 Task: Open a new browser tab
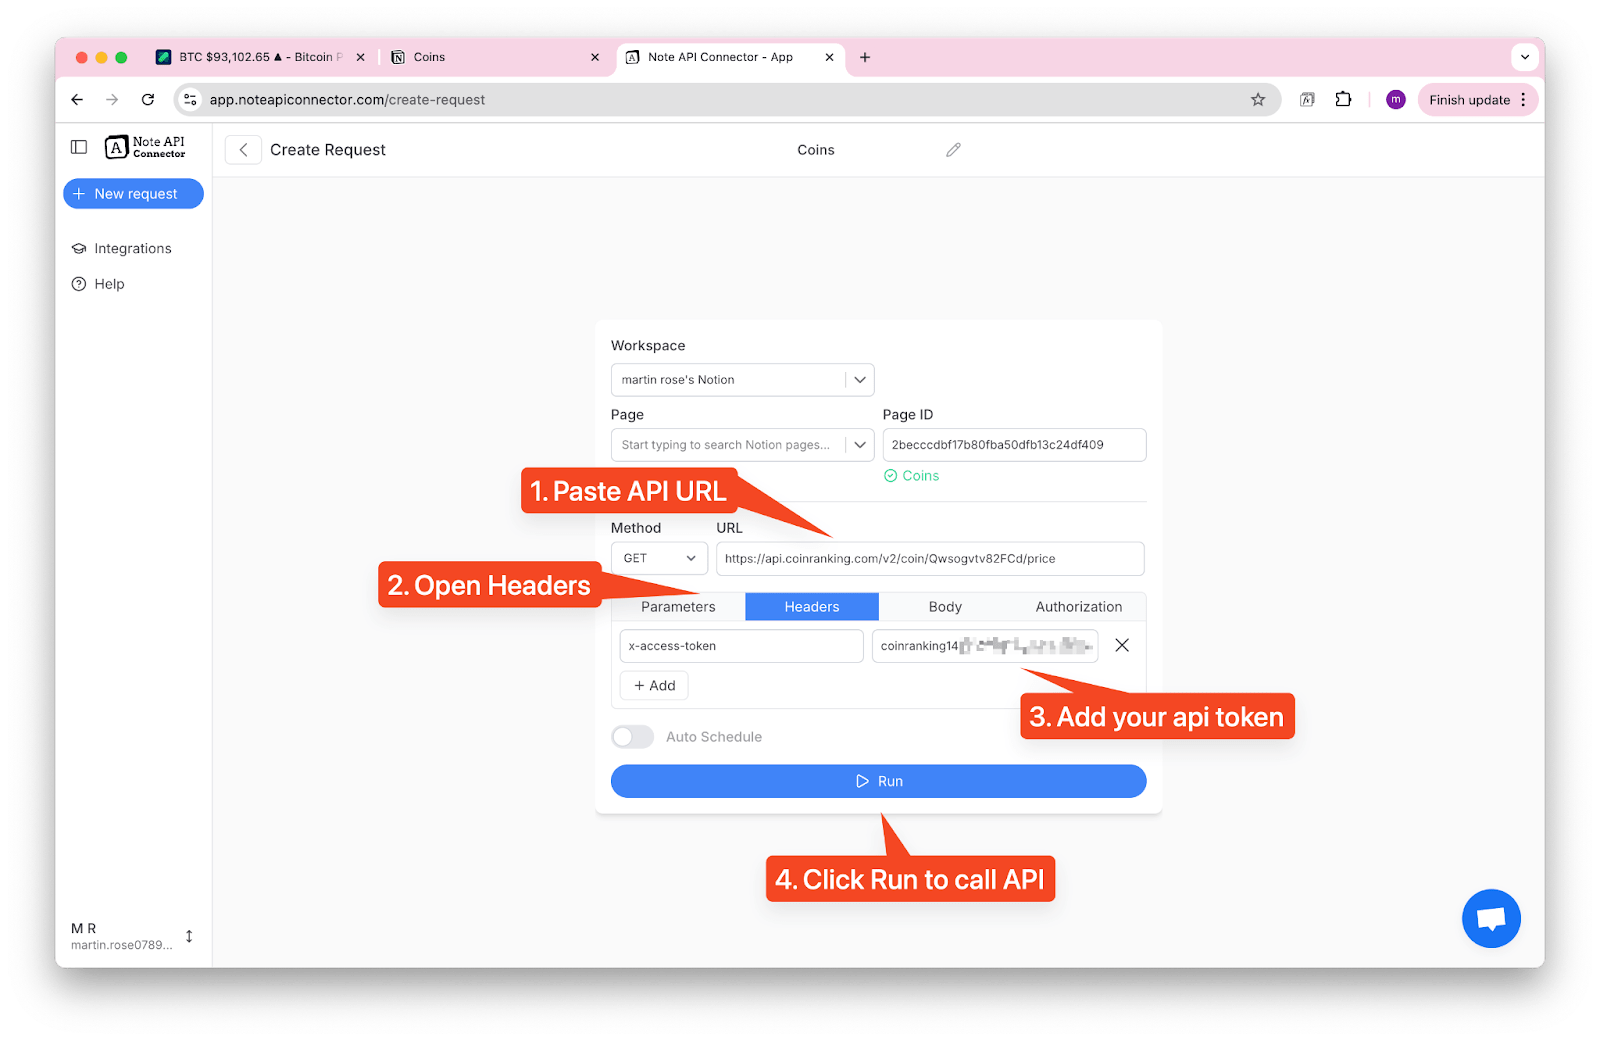click(865, 58)
